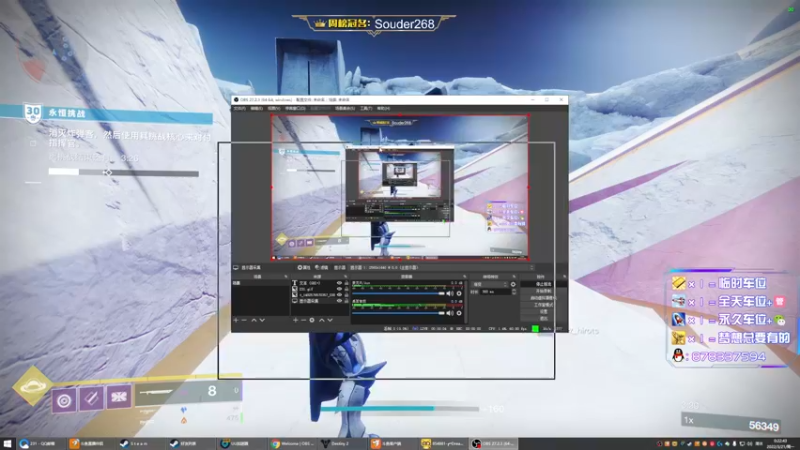Toggle visibility of the third source (image)

coord(339,295)
